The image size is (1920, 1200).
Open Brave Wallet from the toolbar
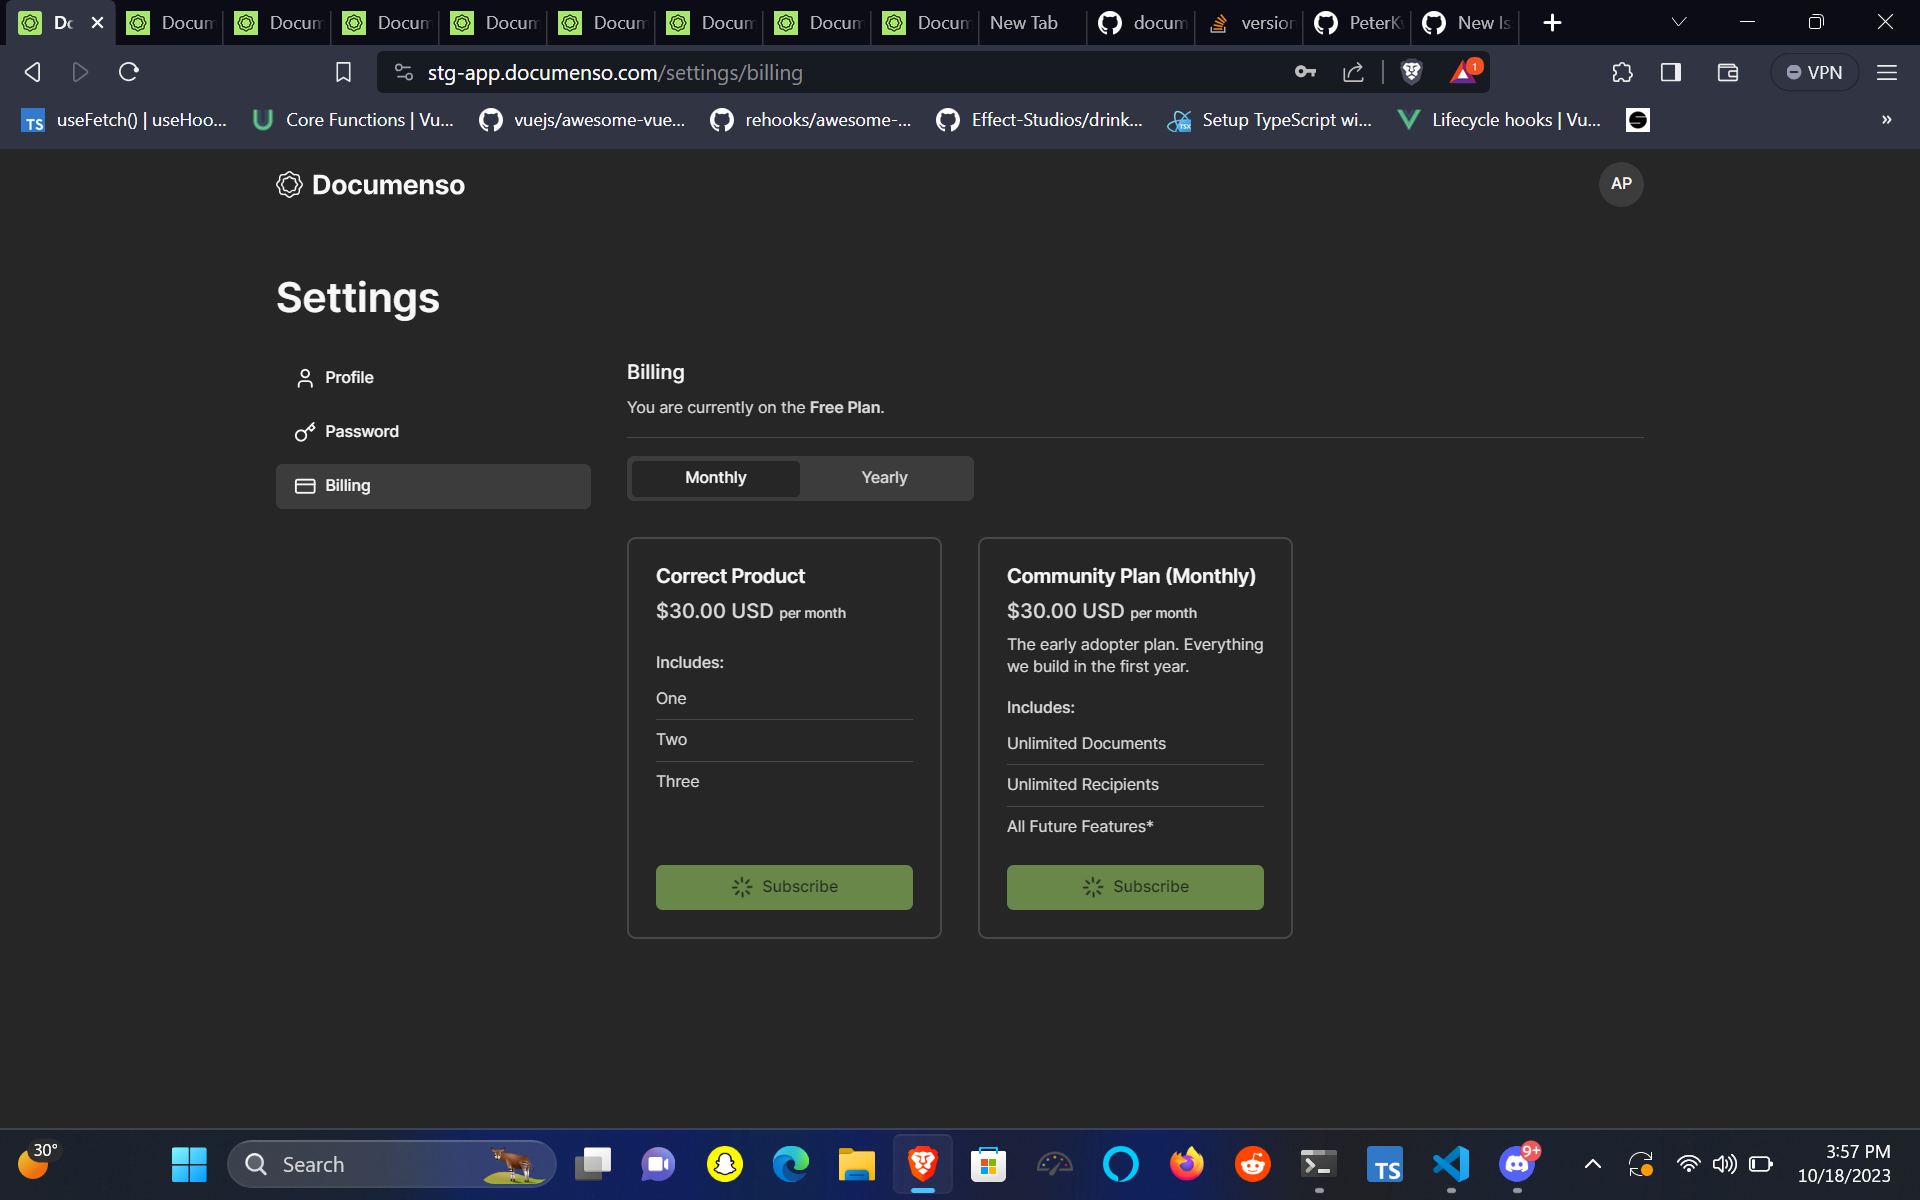pyautogui.click(x=1727, y=72)
